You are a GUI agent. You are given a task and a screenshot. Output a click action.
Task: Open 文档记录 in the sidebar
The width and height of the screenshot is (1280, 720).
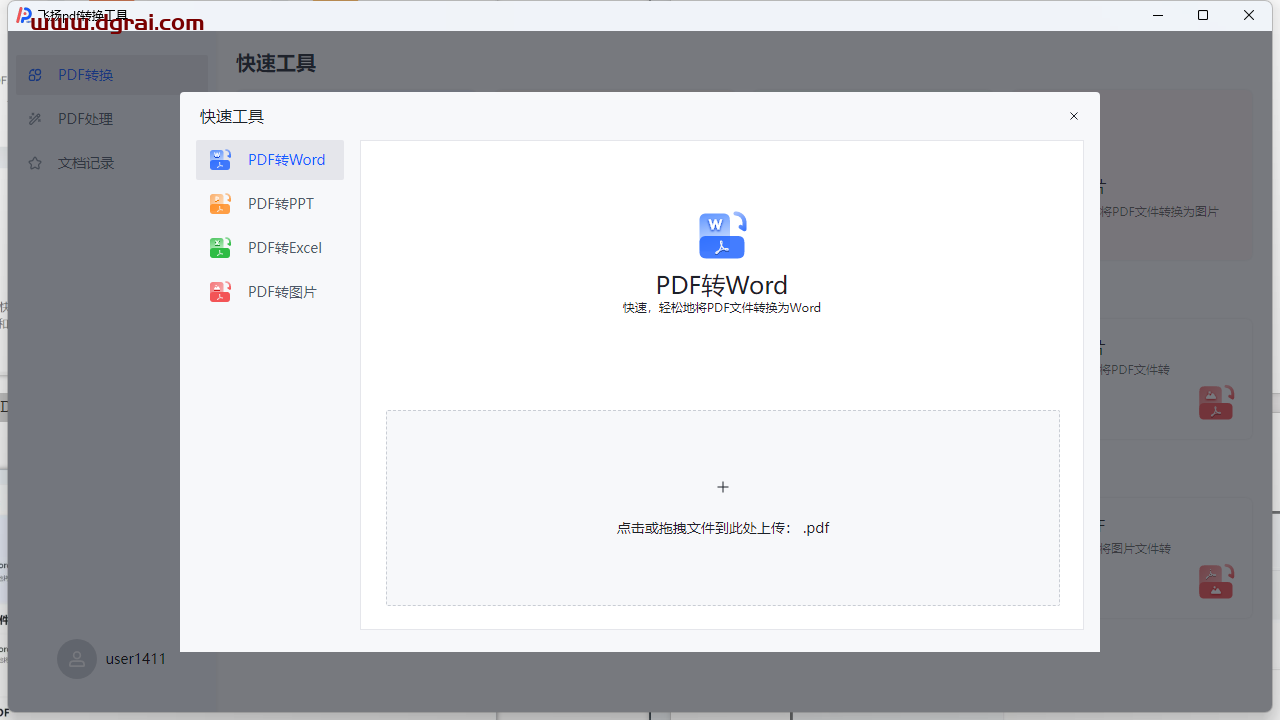tap(112, 163)
